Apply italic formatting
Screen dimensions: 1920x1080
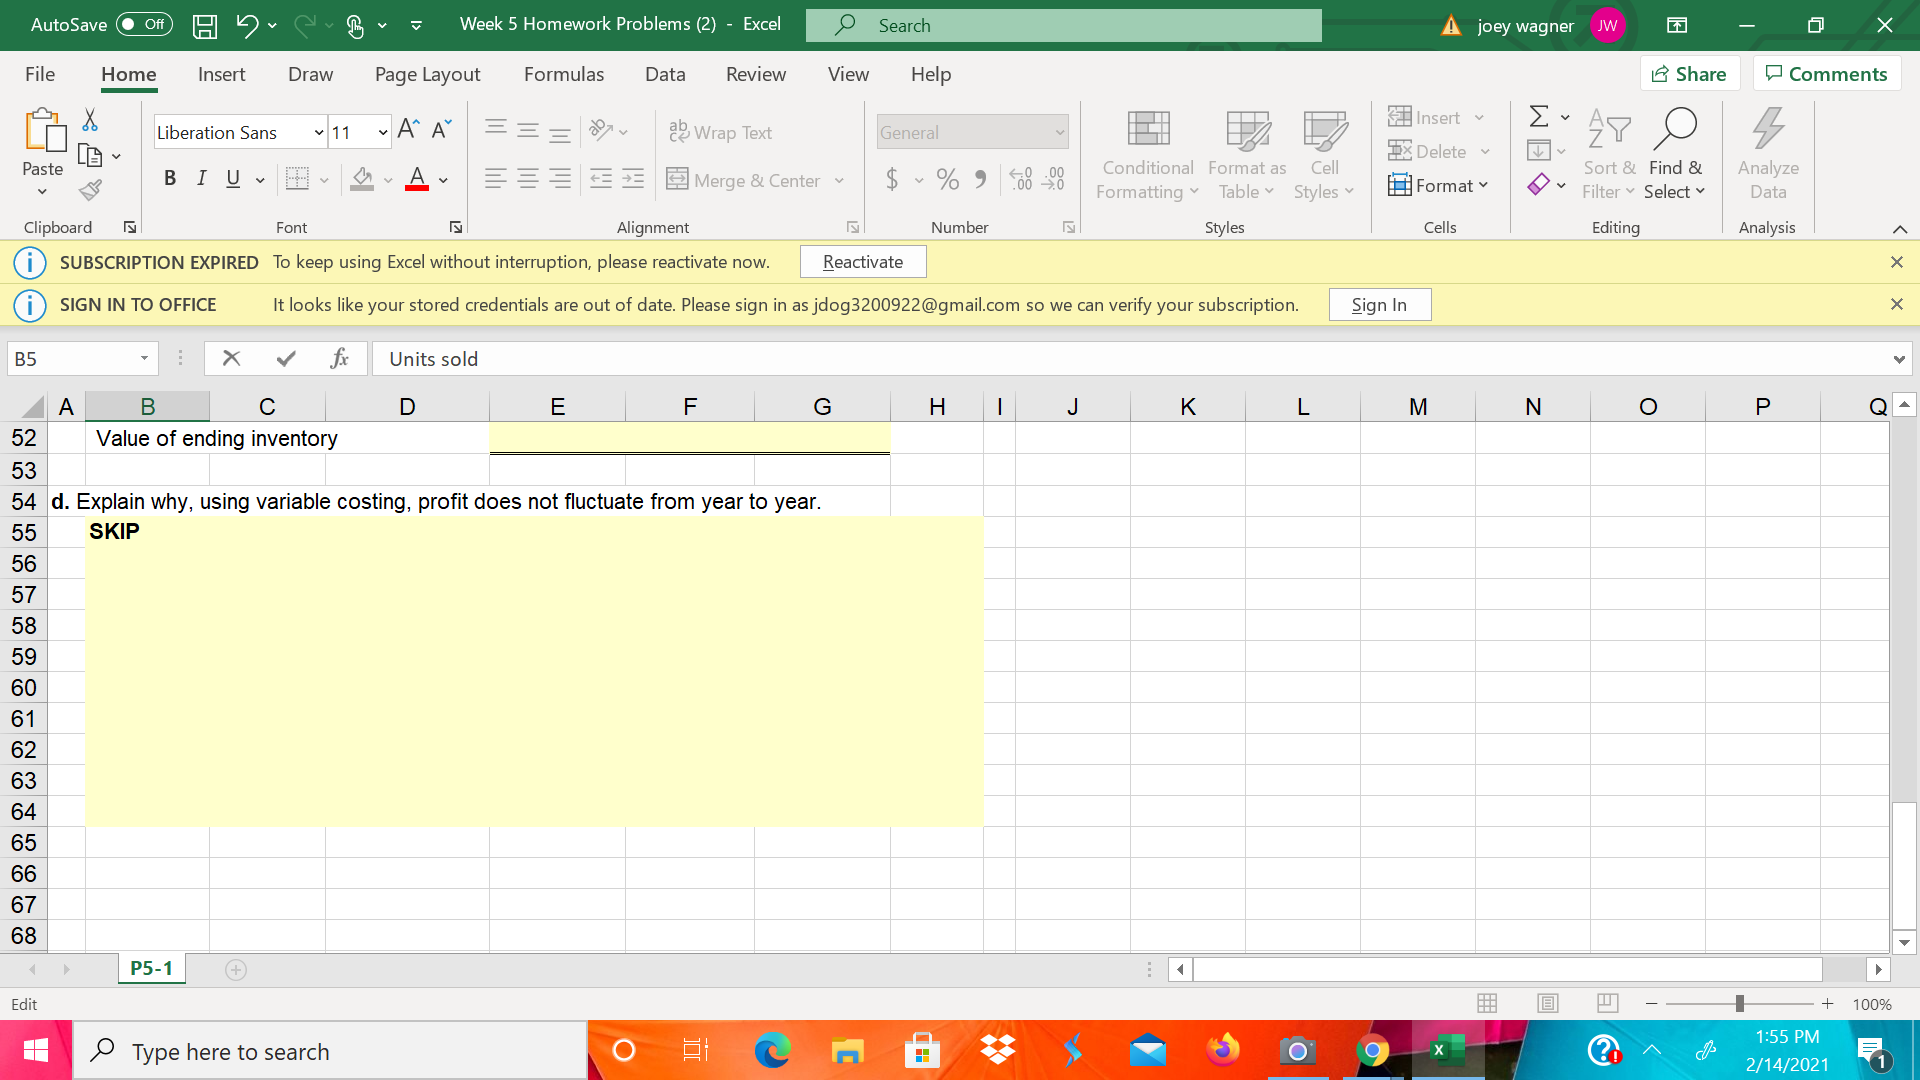[200, 178]
